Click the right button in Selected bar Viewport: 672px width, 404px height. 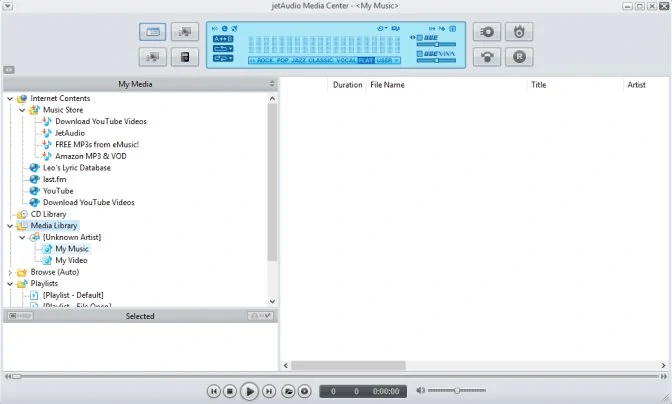[260, 316]
